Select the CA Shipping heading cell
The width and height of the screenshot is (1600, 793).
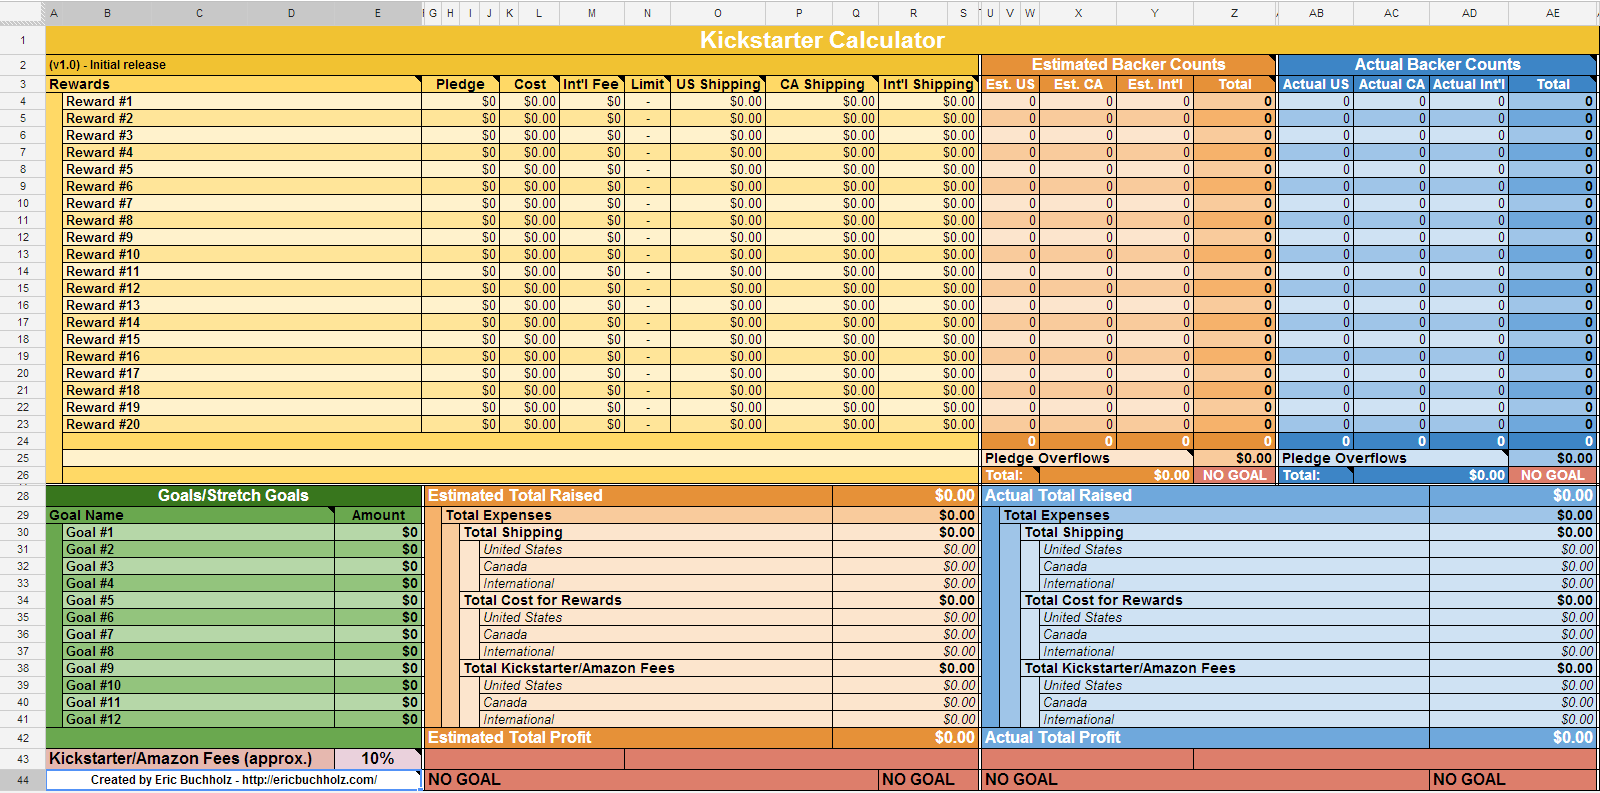[822, 85]
